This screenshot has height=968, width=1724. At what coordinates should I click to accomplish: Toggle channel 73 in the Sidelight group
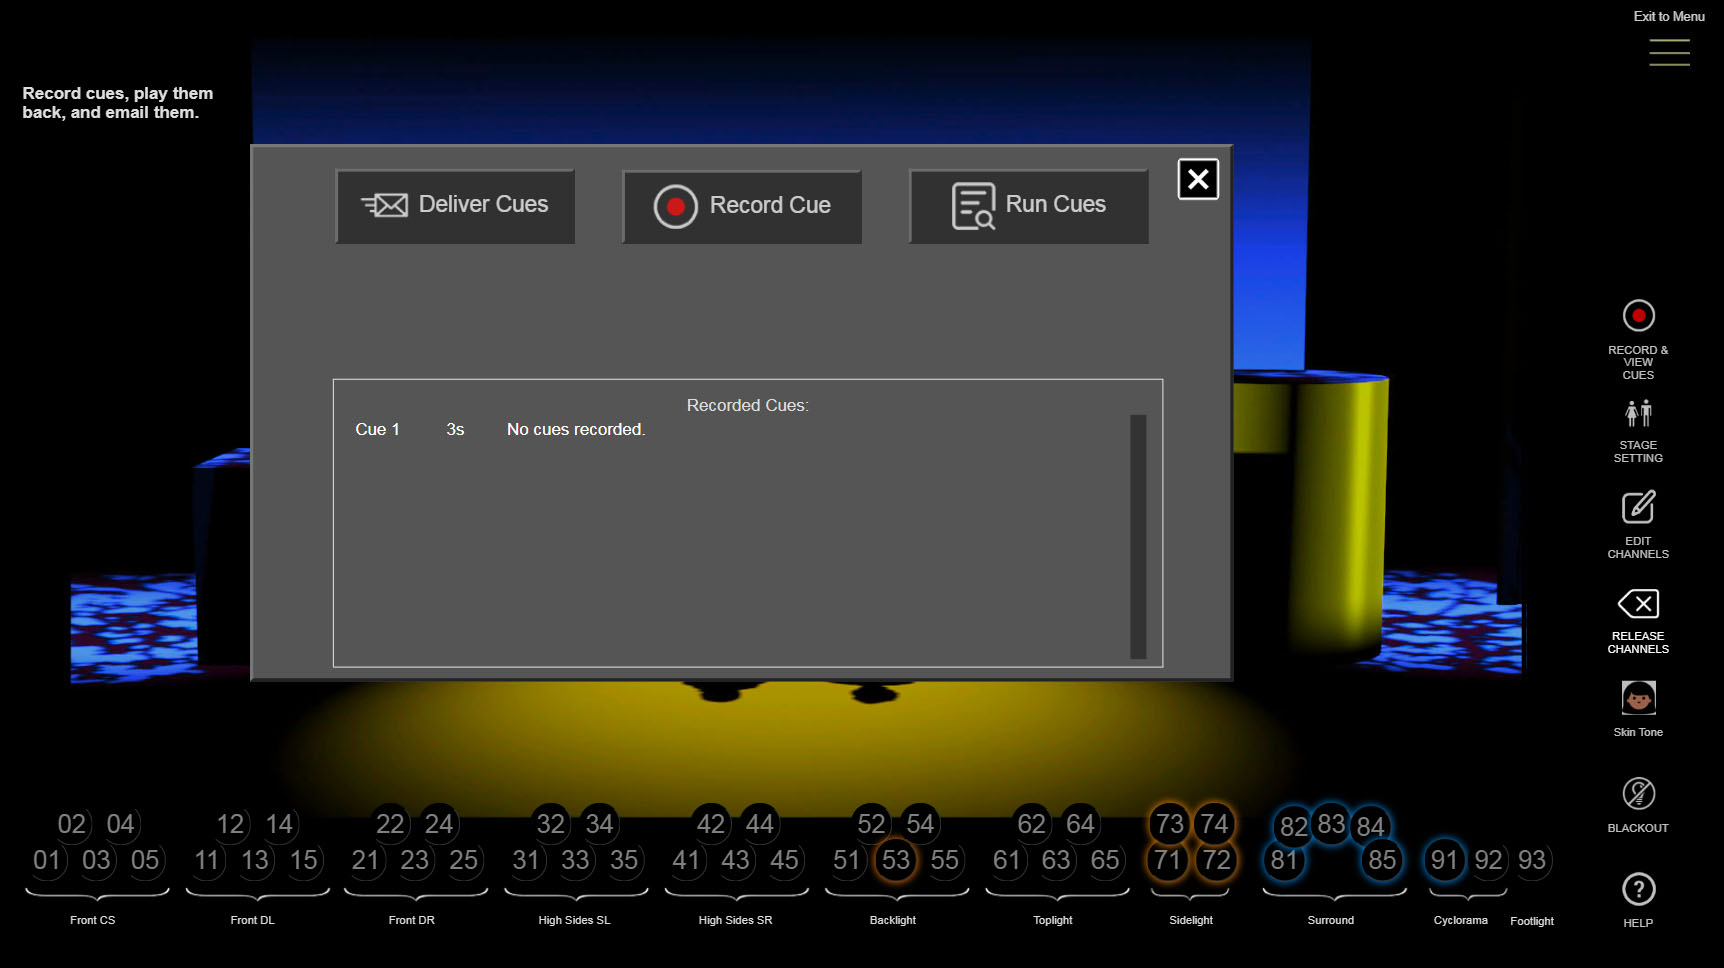click(x=1167, y=824)
